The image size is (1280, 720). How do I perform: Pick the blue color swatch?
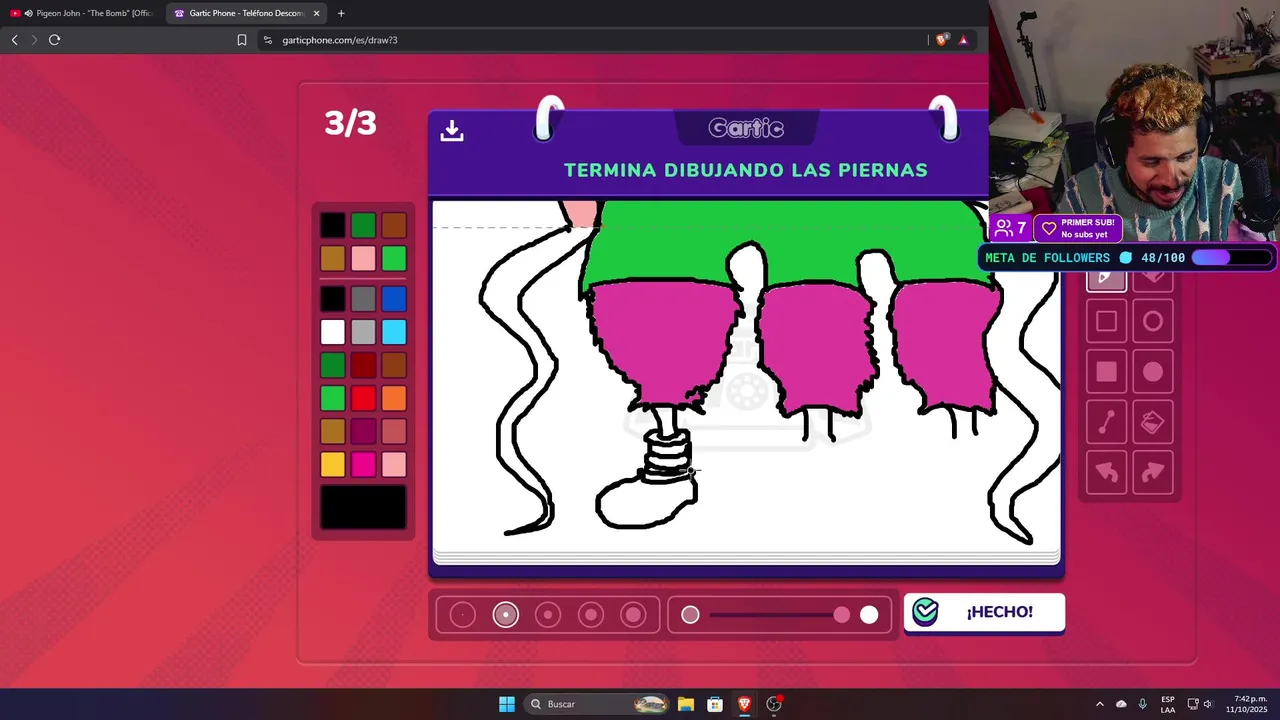click(x=394, y=299)
